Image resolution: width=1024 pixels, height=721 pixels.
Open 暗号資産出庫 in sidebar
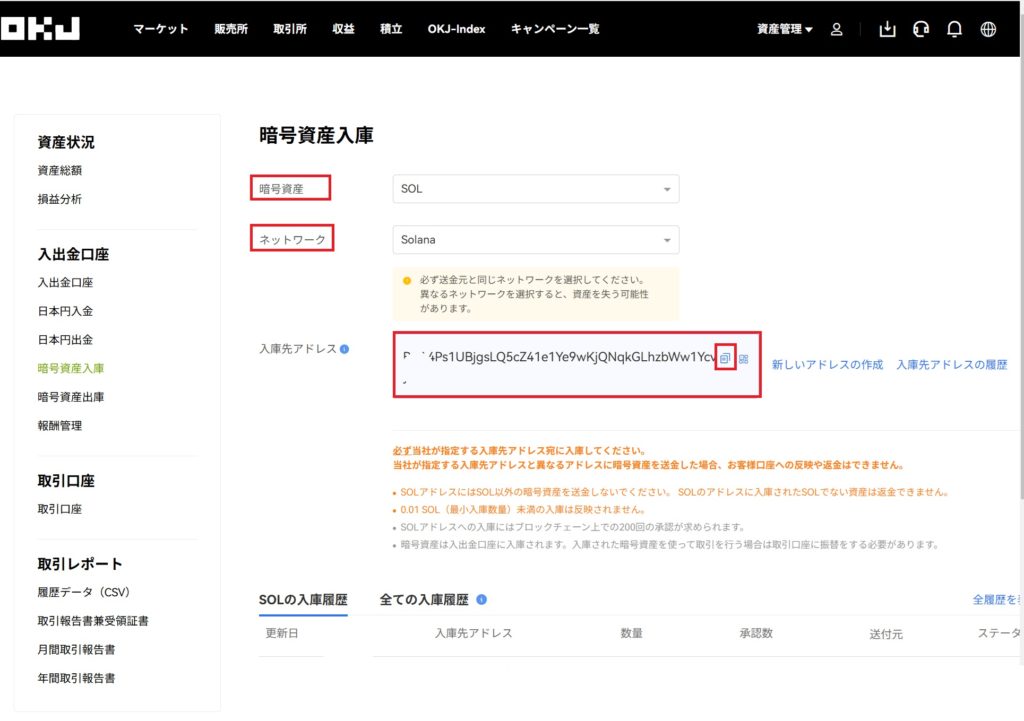(71, 397)
